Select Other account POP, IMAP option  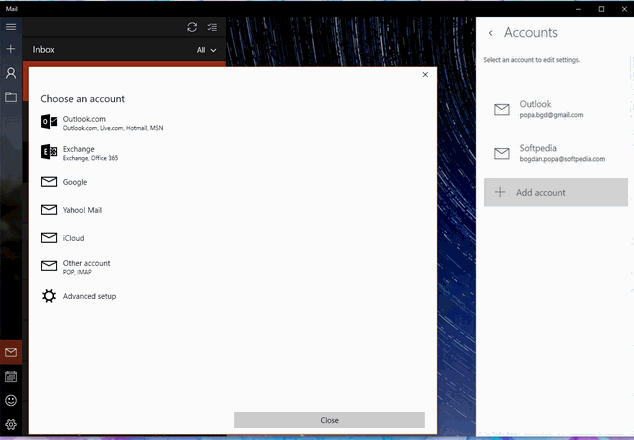76,267
